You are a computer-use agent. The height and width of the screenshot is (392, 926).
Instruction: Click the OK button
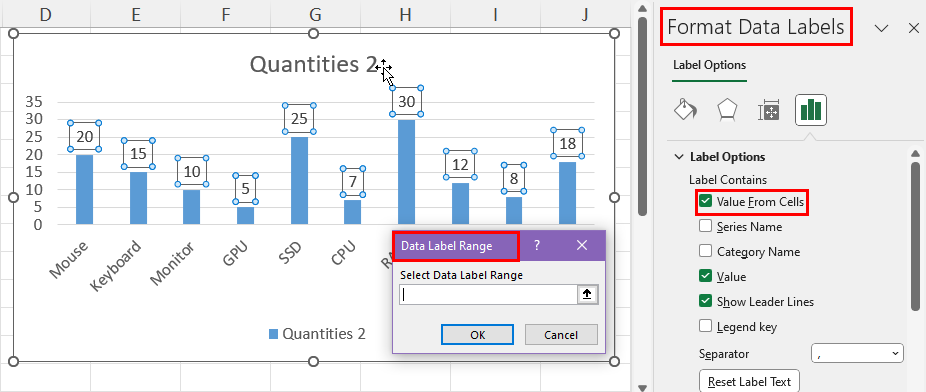477,335
